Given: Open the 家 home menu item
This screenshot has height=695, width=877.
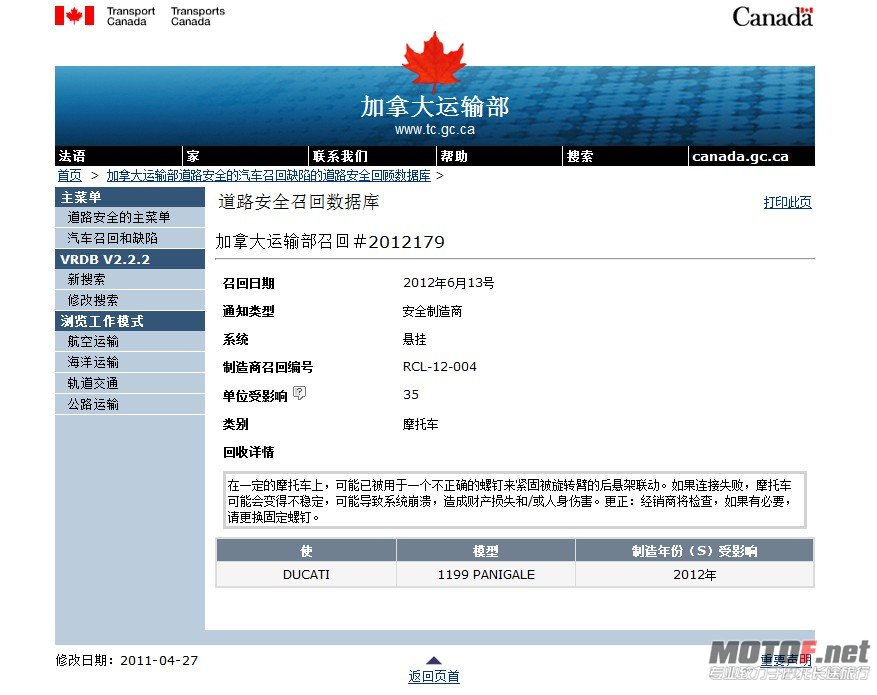Looking at the screenshot, I should (193, 156).
